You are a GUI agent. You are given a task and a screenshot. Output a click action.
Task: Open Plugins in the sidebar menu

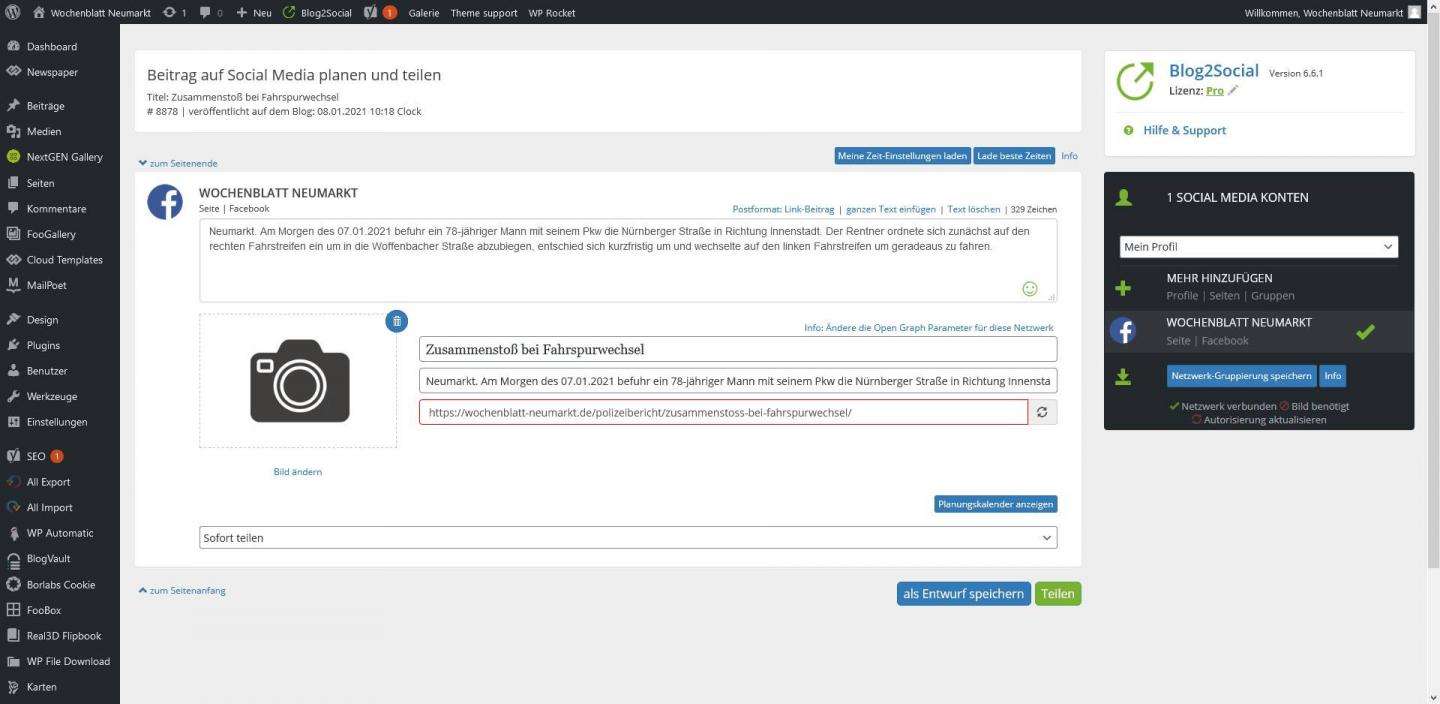point(43,345)
